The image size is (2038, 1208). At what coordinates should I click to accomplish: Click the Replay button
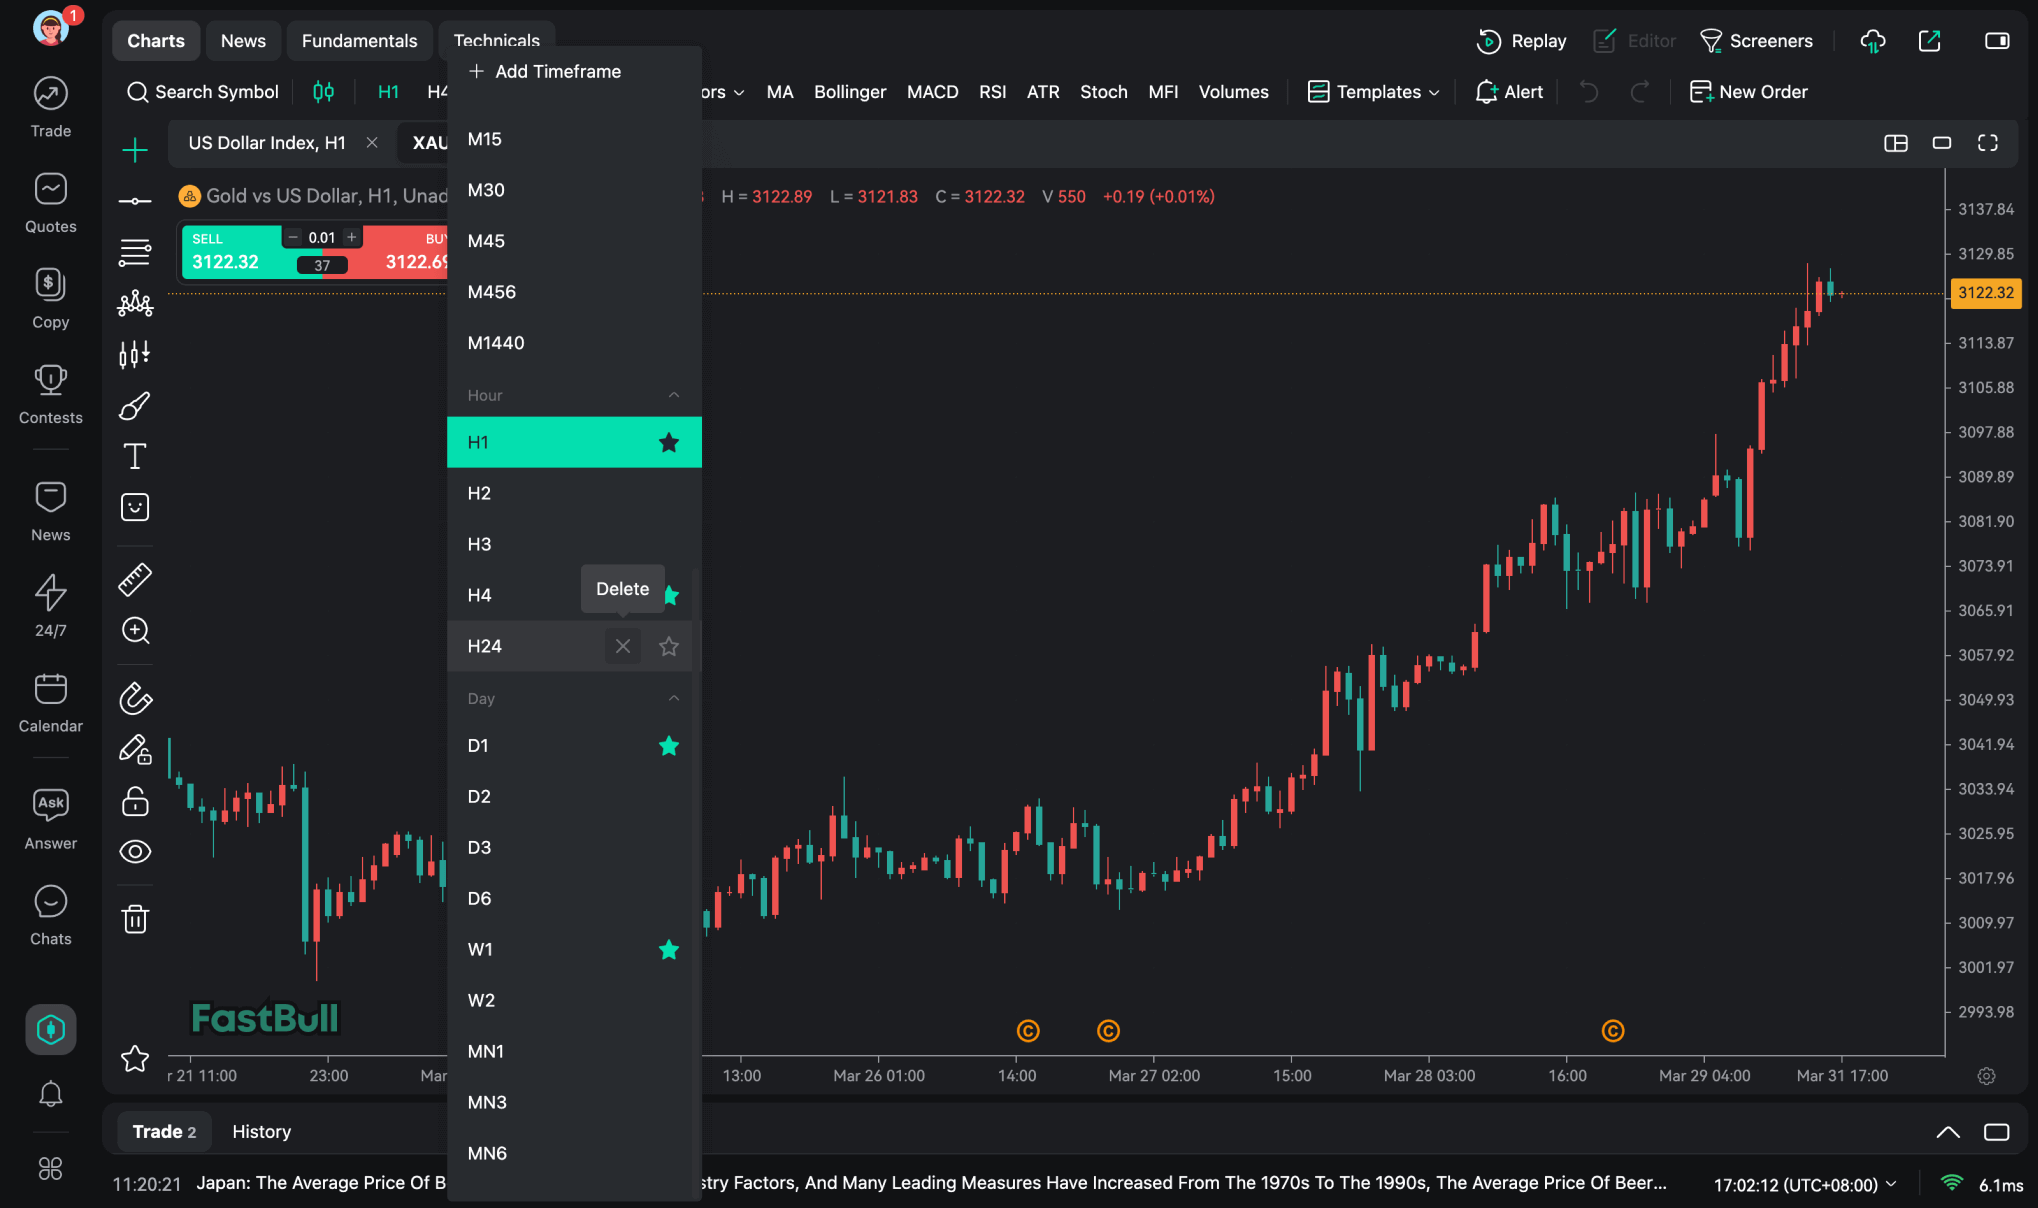pyautogui.click(x=1521, y=41)
